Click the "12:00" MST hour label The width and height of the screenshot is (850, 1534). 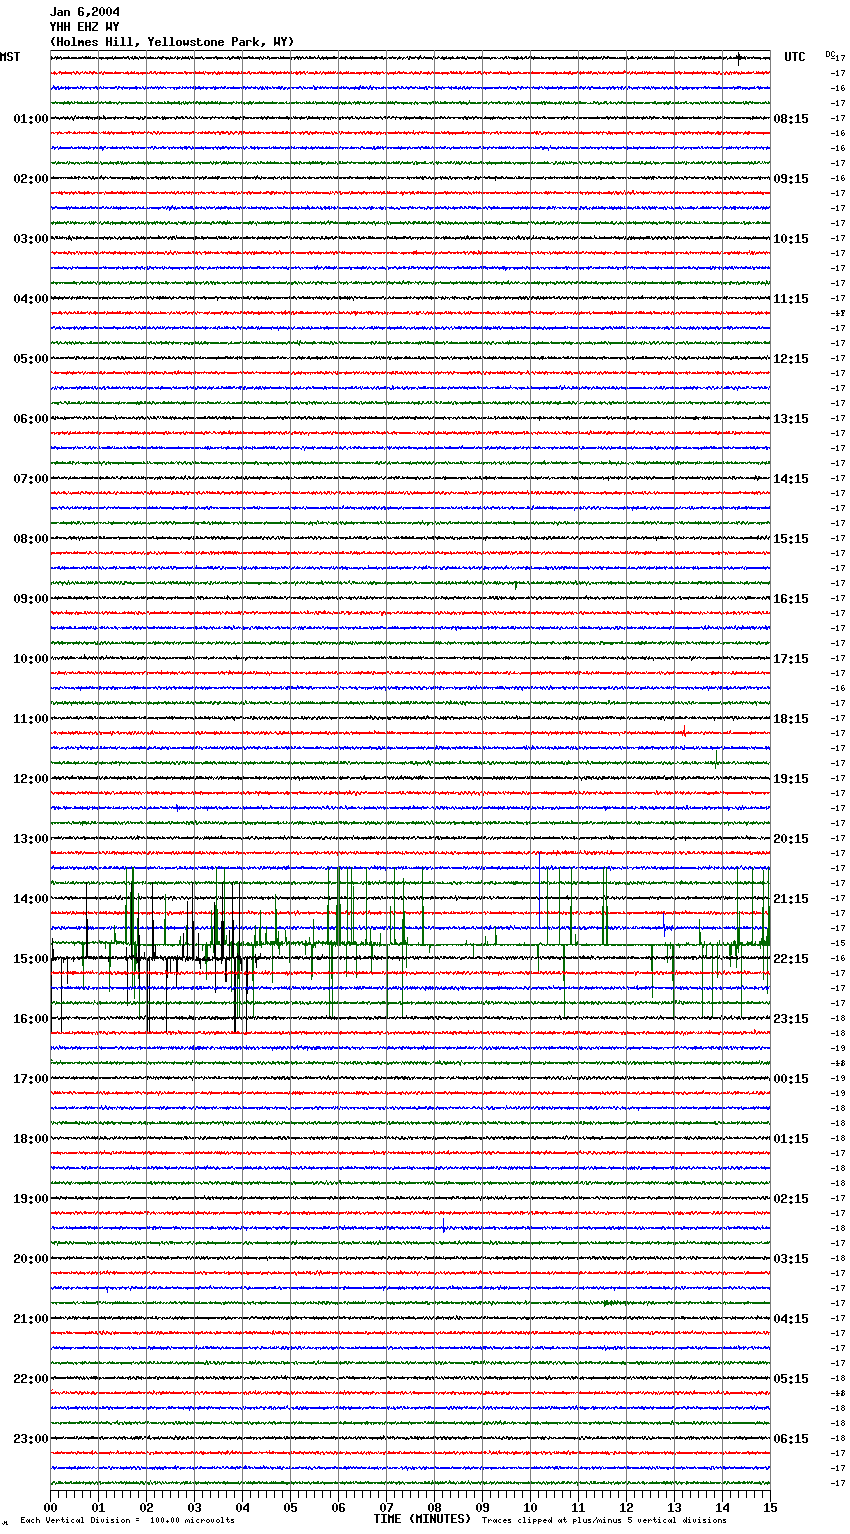31,779
